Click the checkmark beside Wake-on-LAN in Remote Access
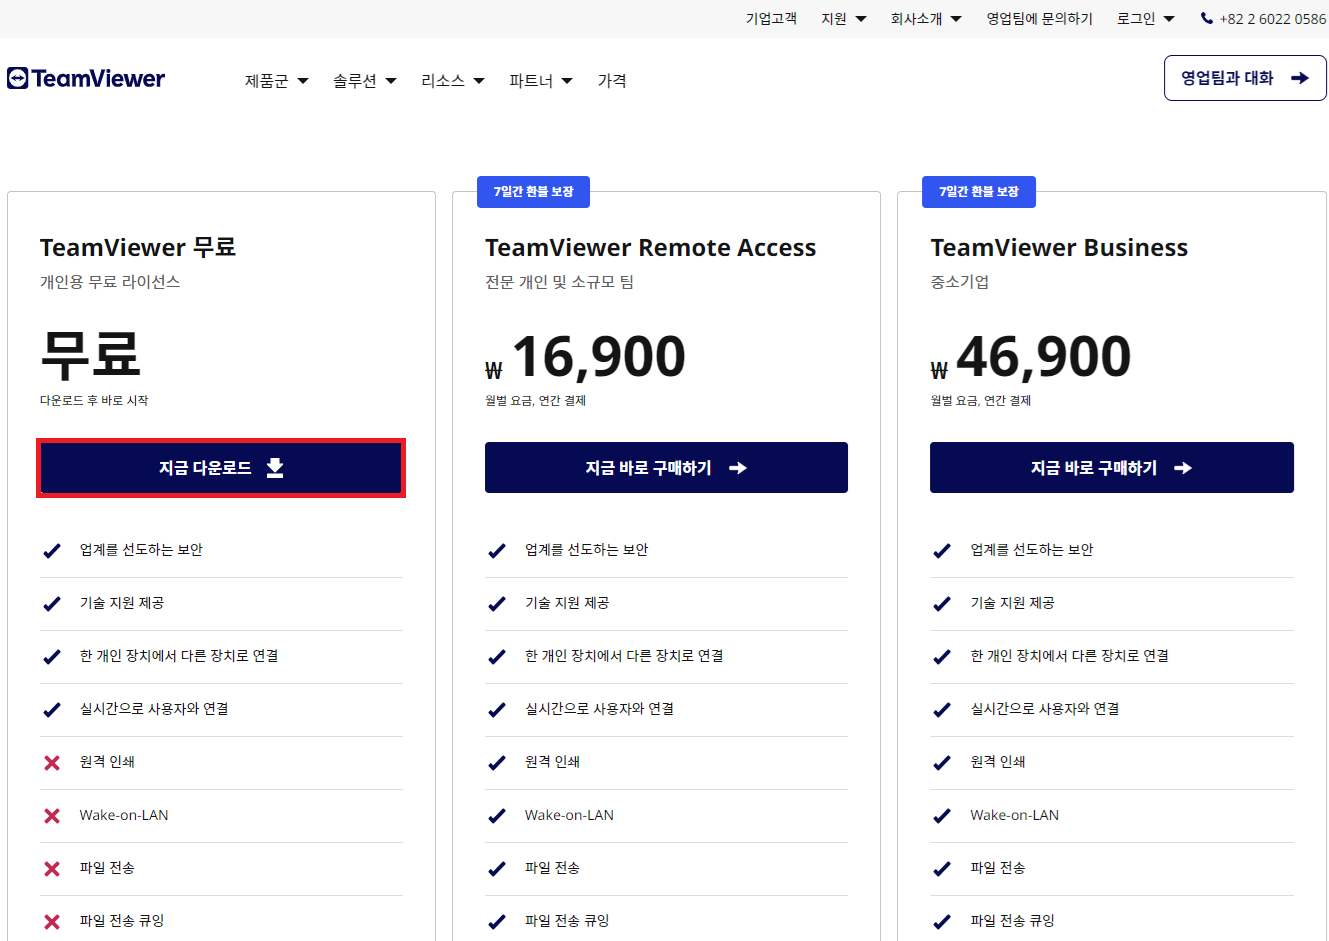This screenshot has width=1329, height=941. click(497, 816)
